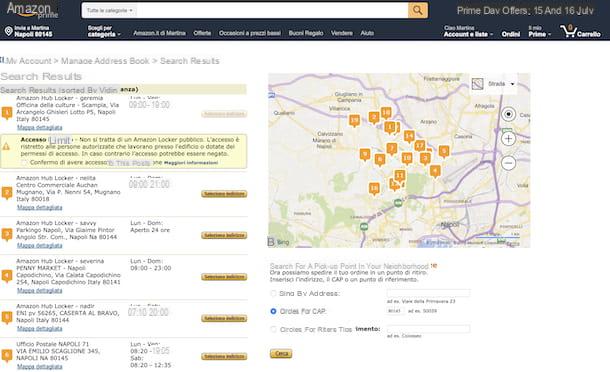Viewport: 610px width, 372px height.
Task: Open the Offerte nav item
Action: [202, 33]
